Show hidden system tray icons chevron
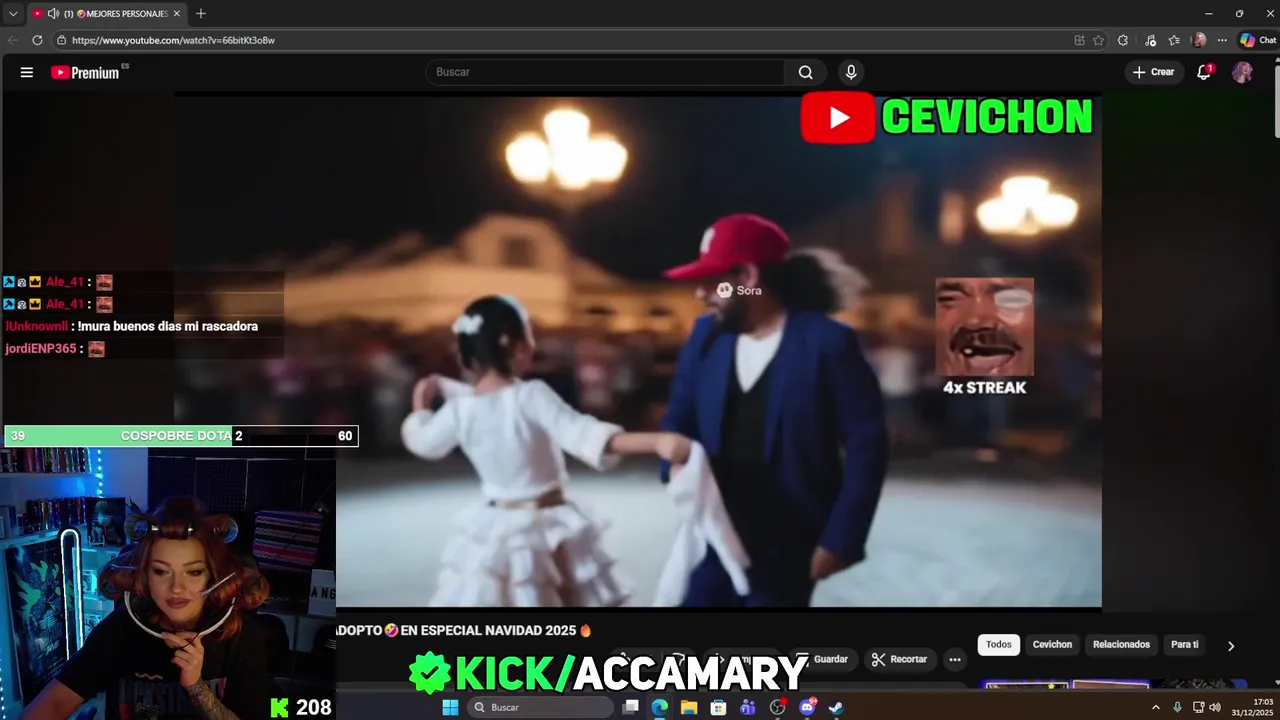Screen dimensions: 1280x720 (x=1156, y=707)
